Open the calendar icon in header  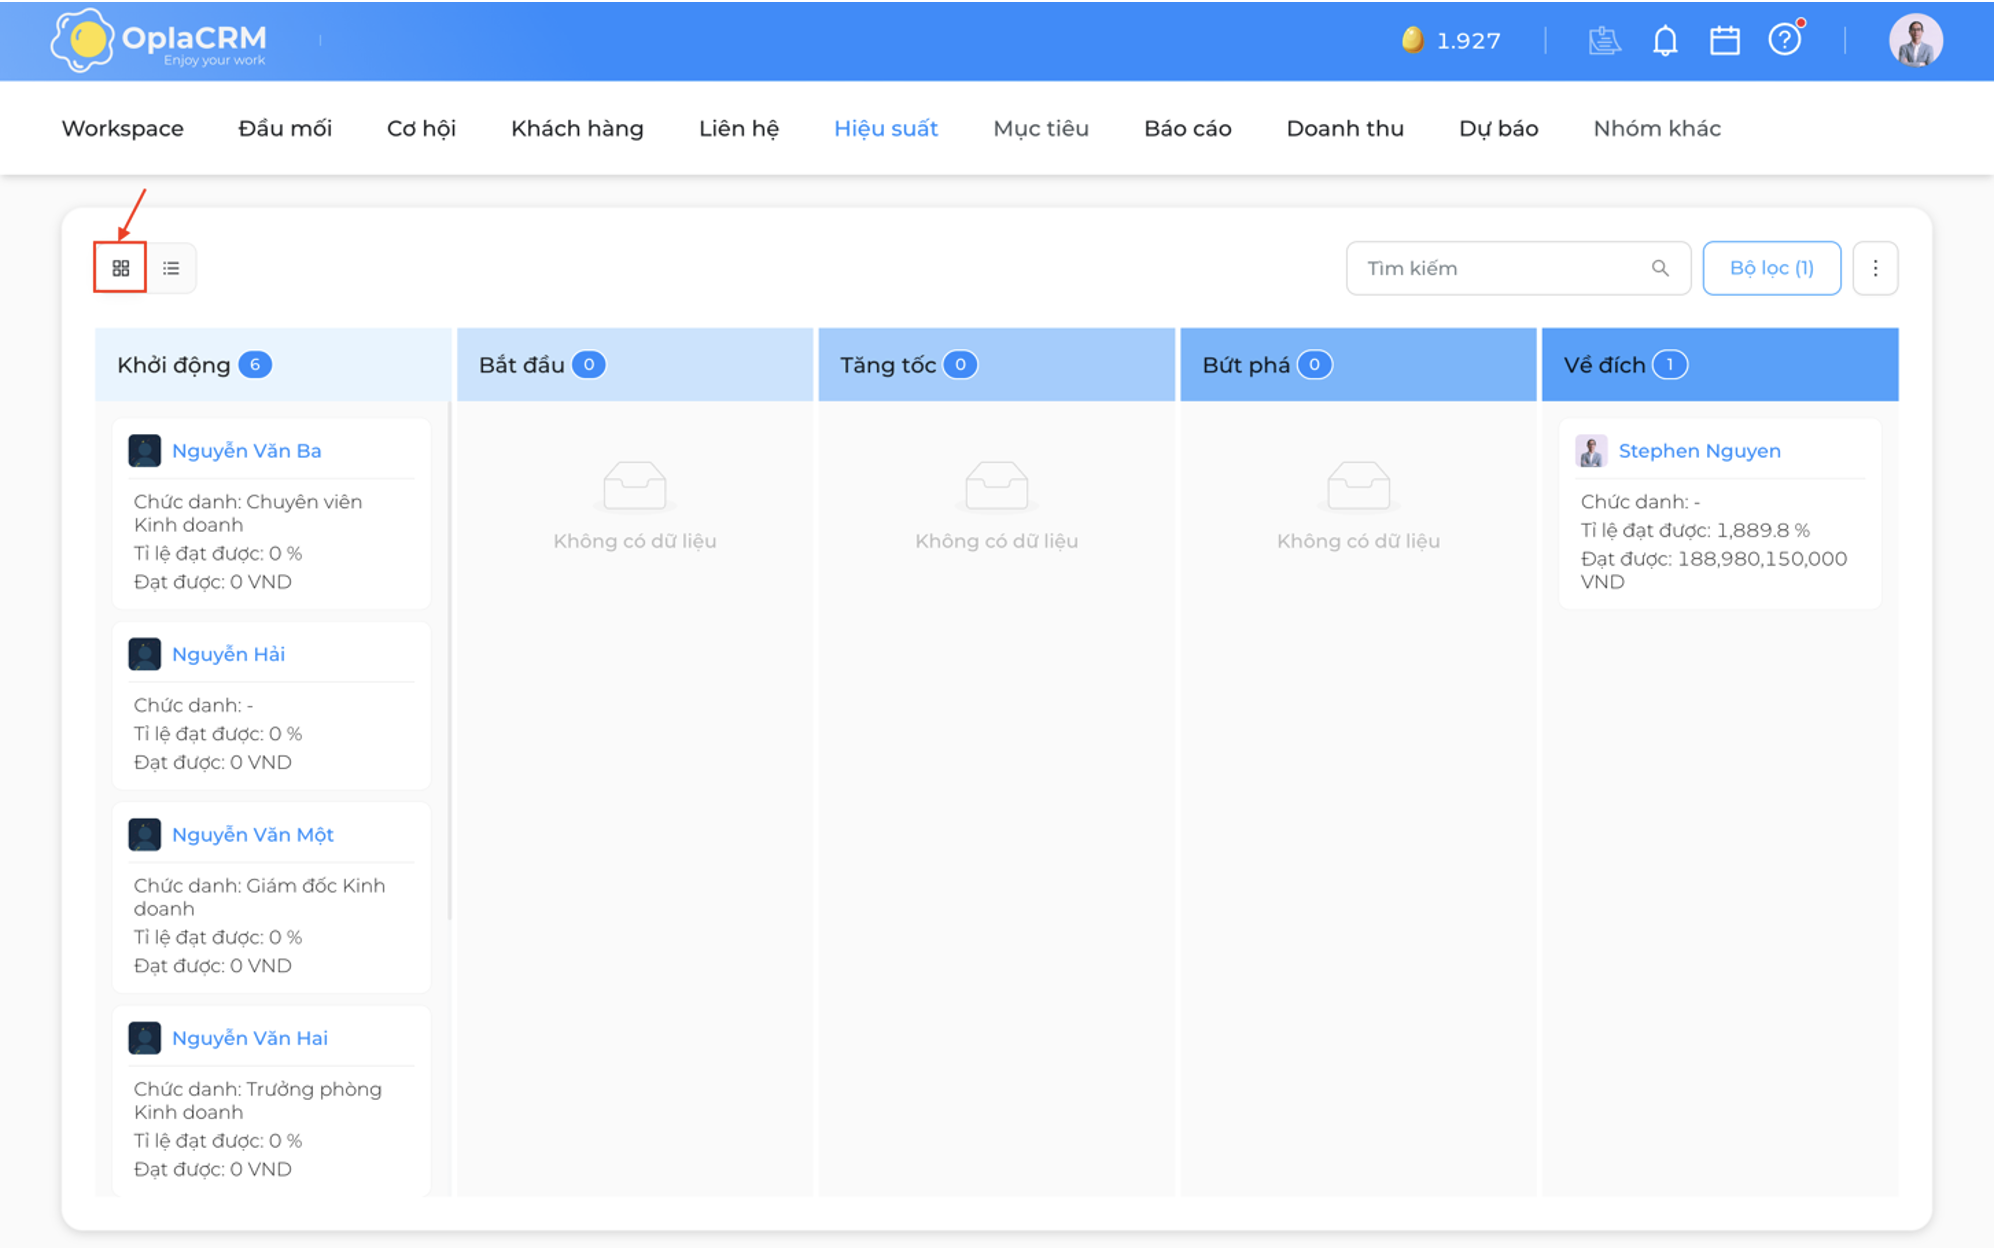pos(1725,40)
